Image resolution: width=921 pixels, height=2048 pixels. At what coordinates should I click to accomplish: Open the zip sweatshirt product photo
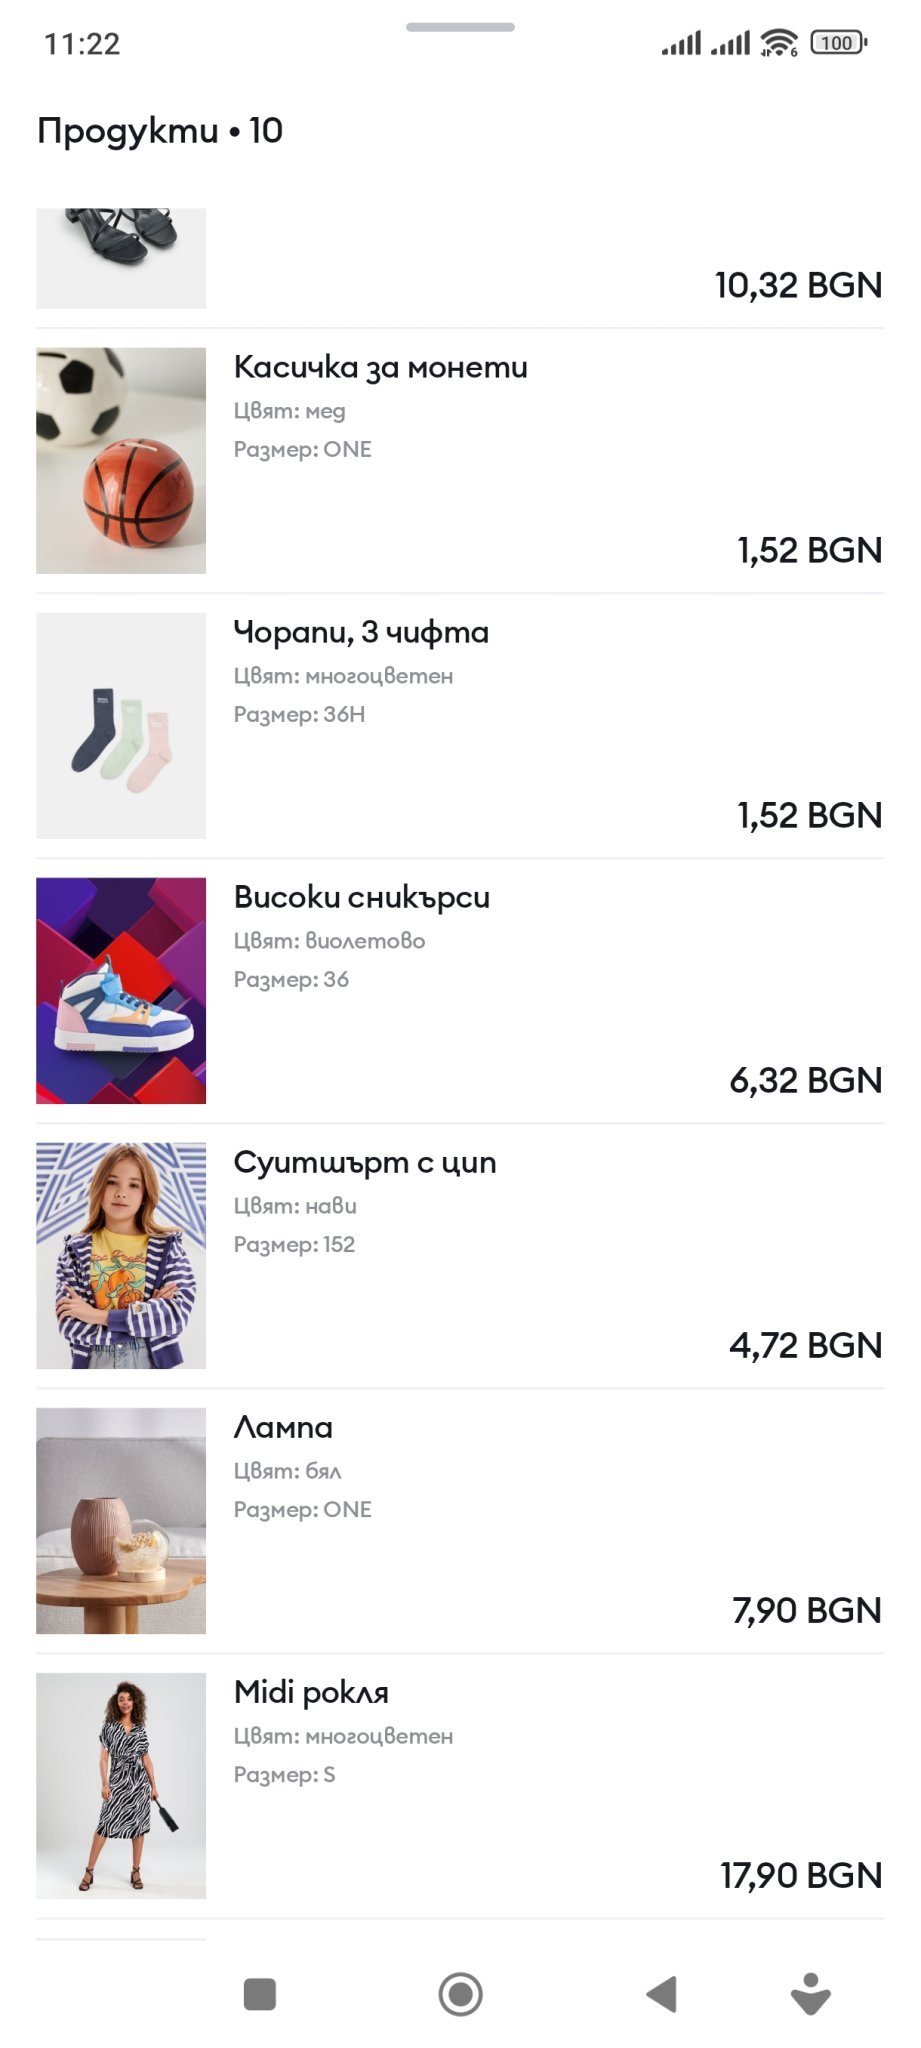click(x=121, y=1255)
